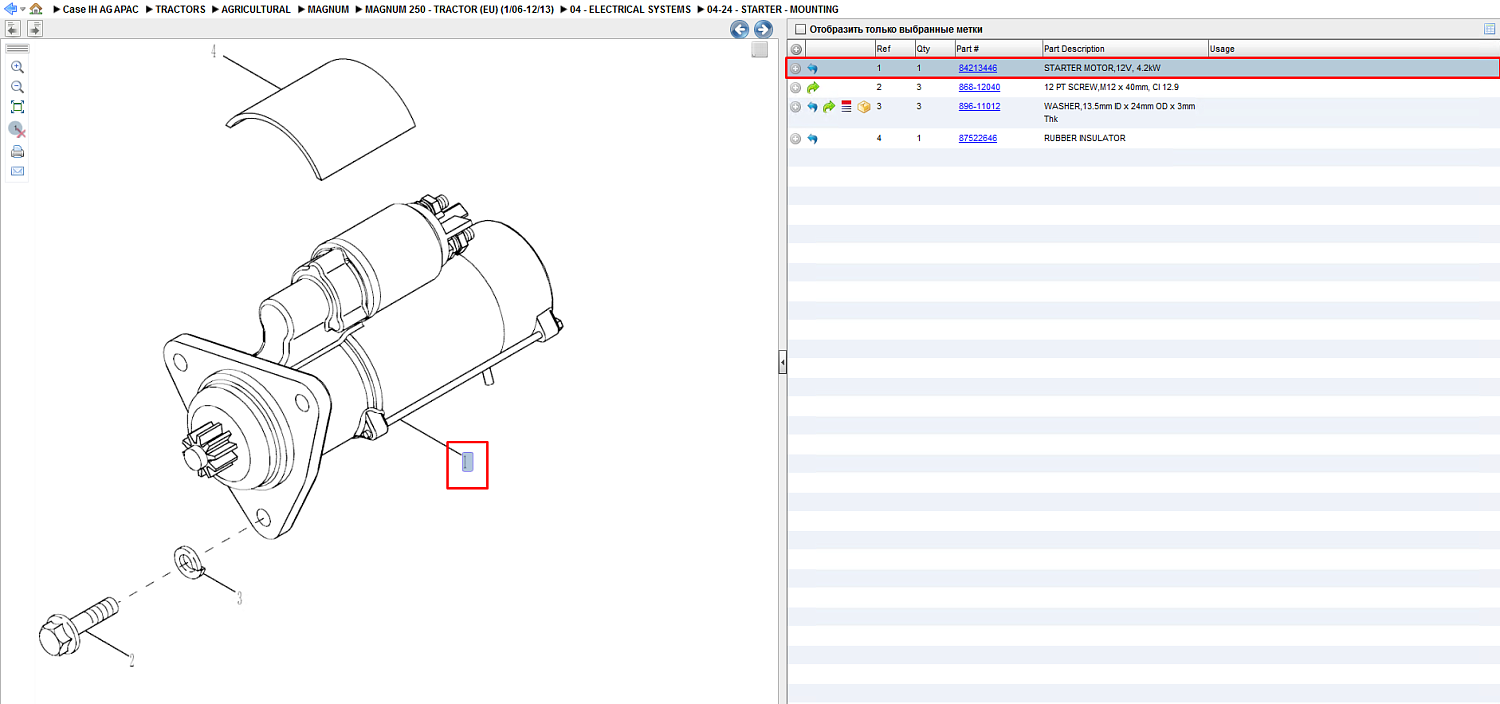Open the back history dropdown arrow

pos(21,9)
